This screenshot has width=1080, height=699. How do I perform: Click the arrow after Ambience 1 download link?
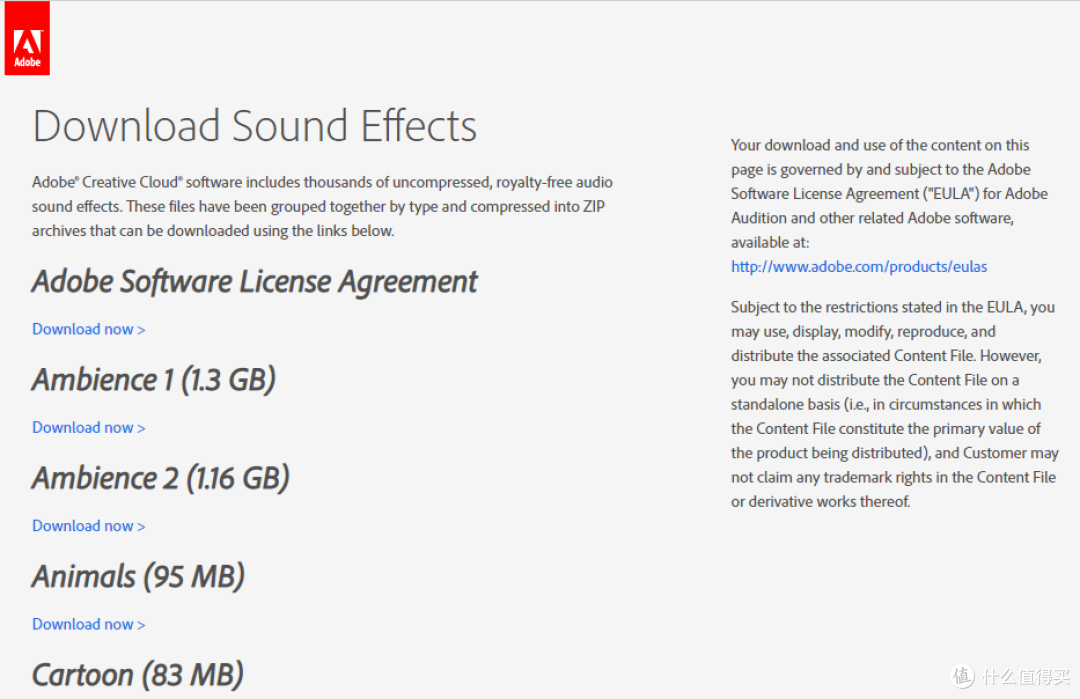point(141,428)
